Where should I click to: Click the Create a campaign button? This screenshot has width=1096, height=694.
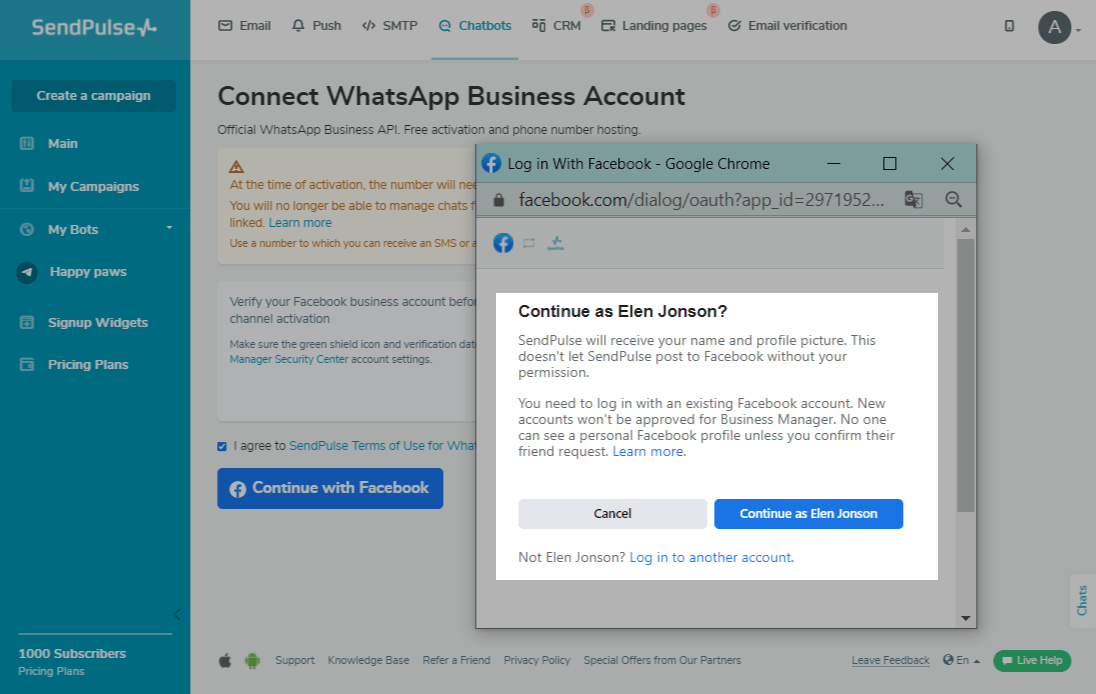(93, 96)
